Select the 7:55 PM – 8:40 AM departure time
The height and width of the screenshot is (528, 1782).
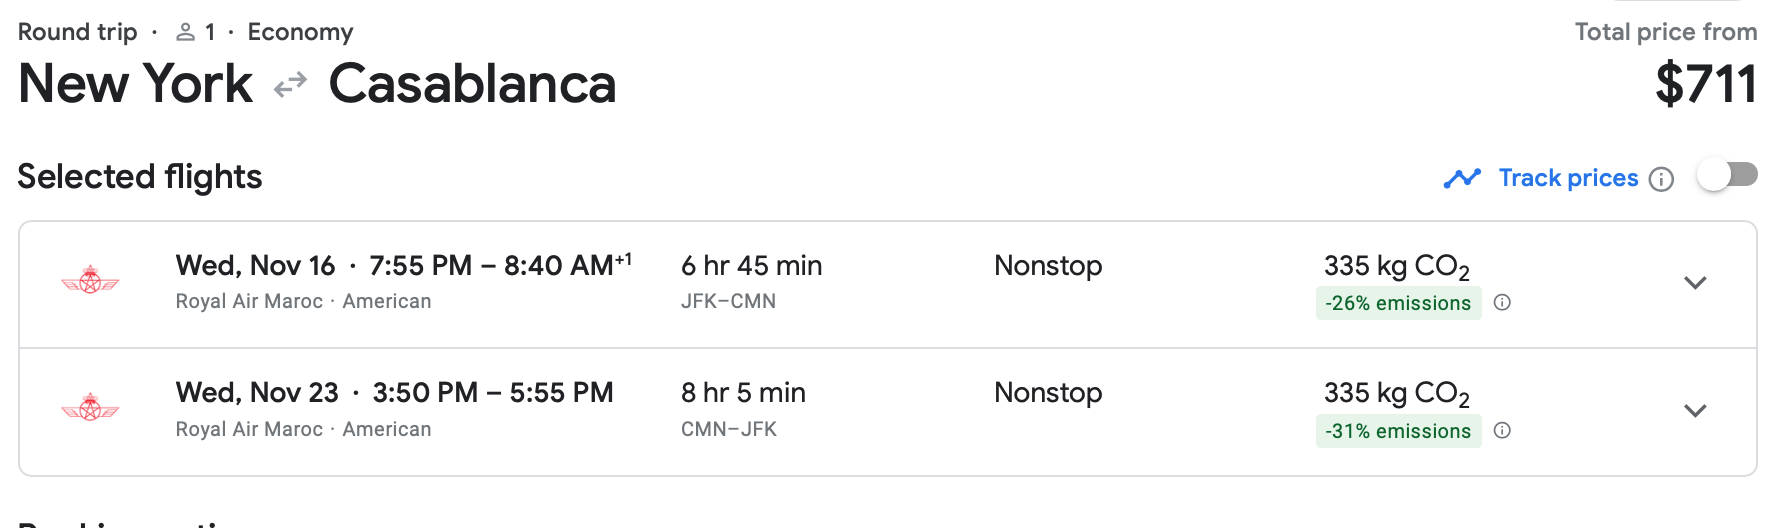(x=500, y=266)
